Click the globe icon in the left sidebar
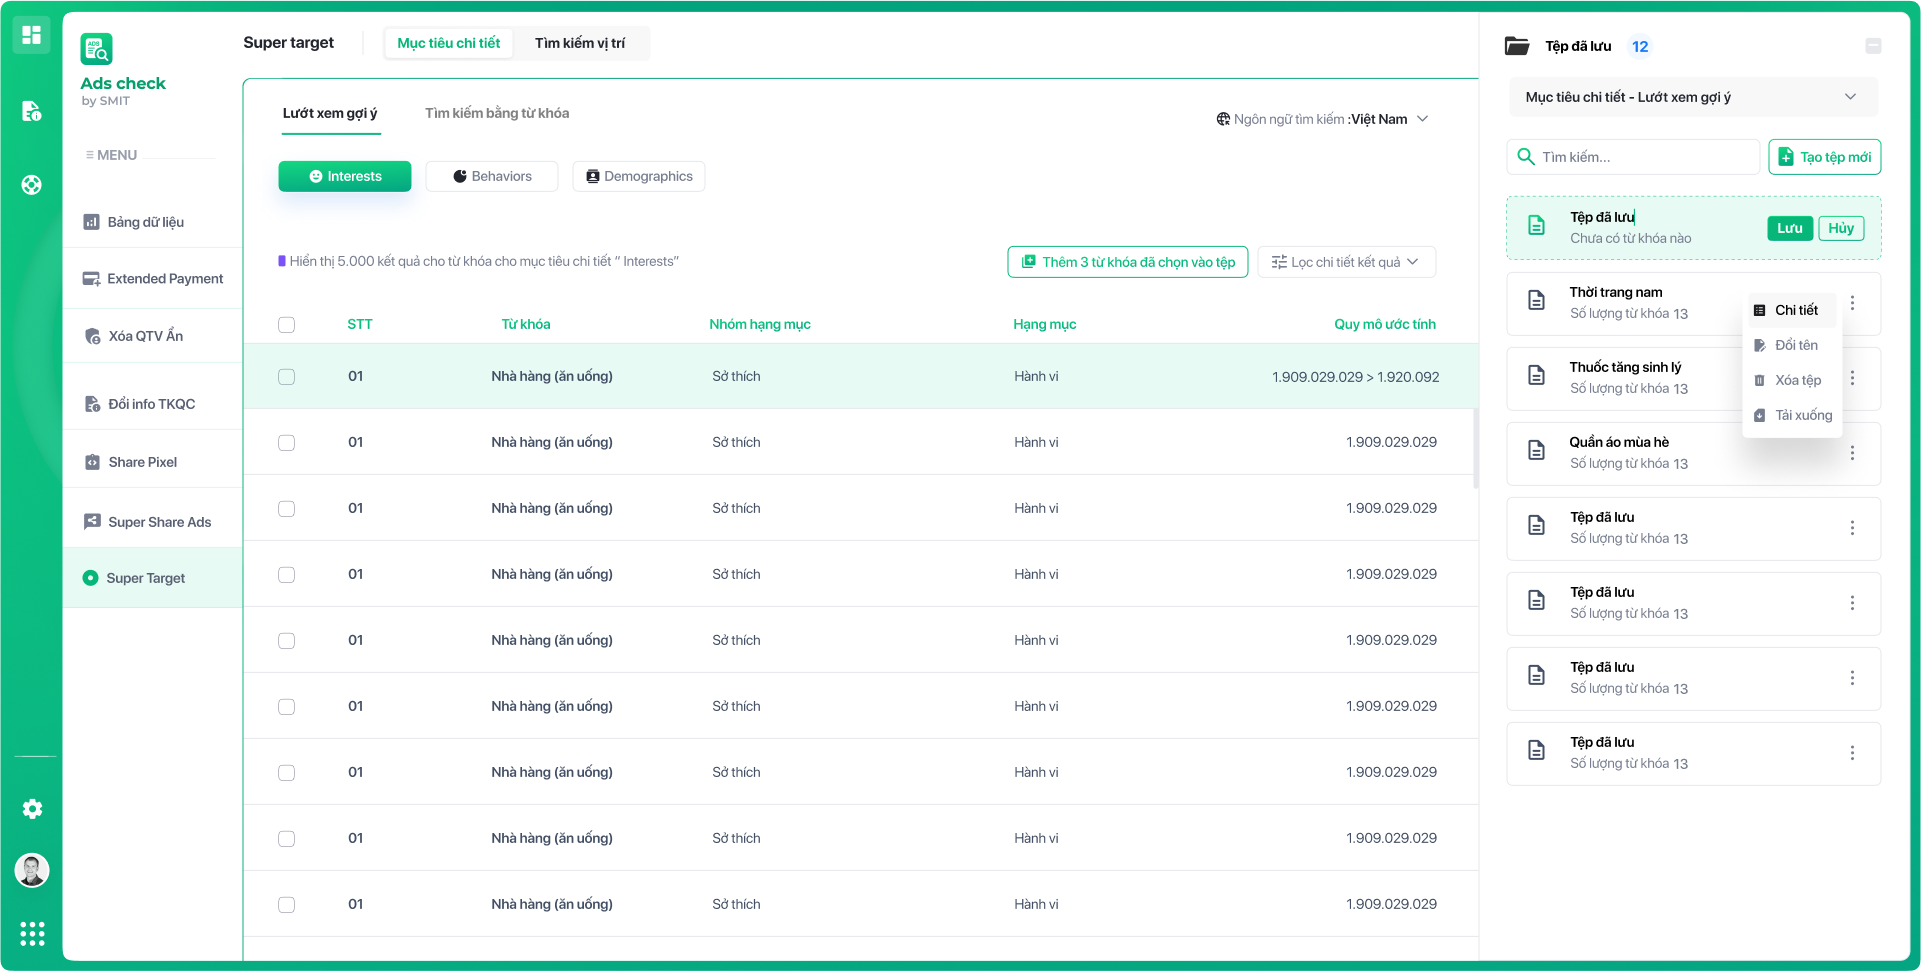Viewport: 1921px width, 971px height. point(31,185)
